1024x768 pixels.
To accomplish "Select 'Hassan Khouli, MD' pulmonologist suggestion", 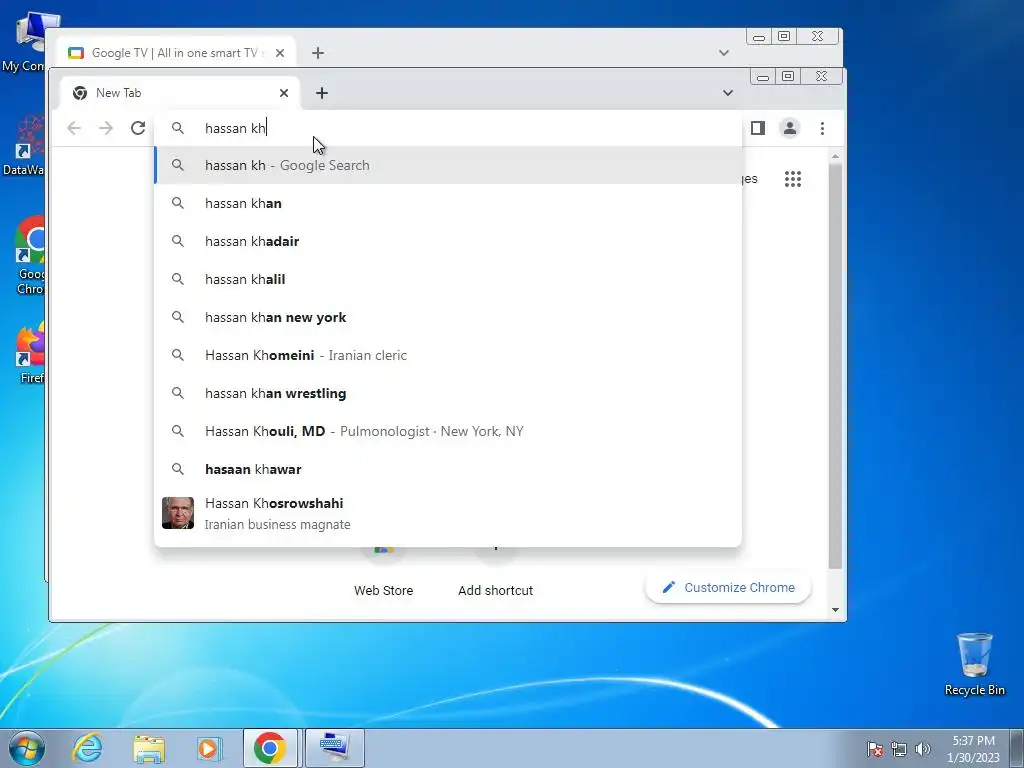I will (448, 431).
